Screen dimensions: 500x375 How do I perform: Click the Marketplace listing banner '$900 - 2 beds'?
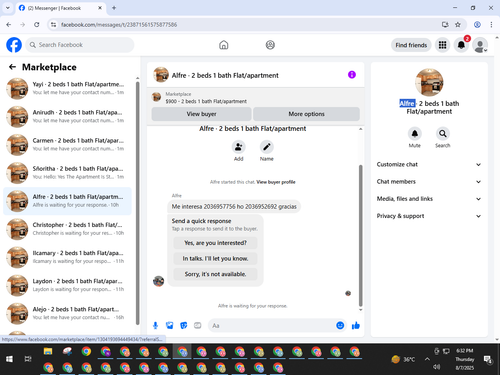point(255,98)
